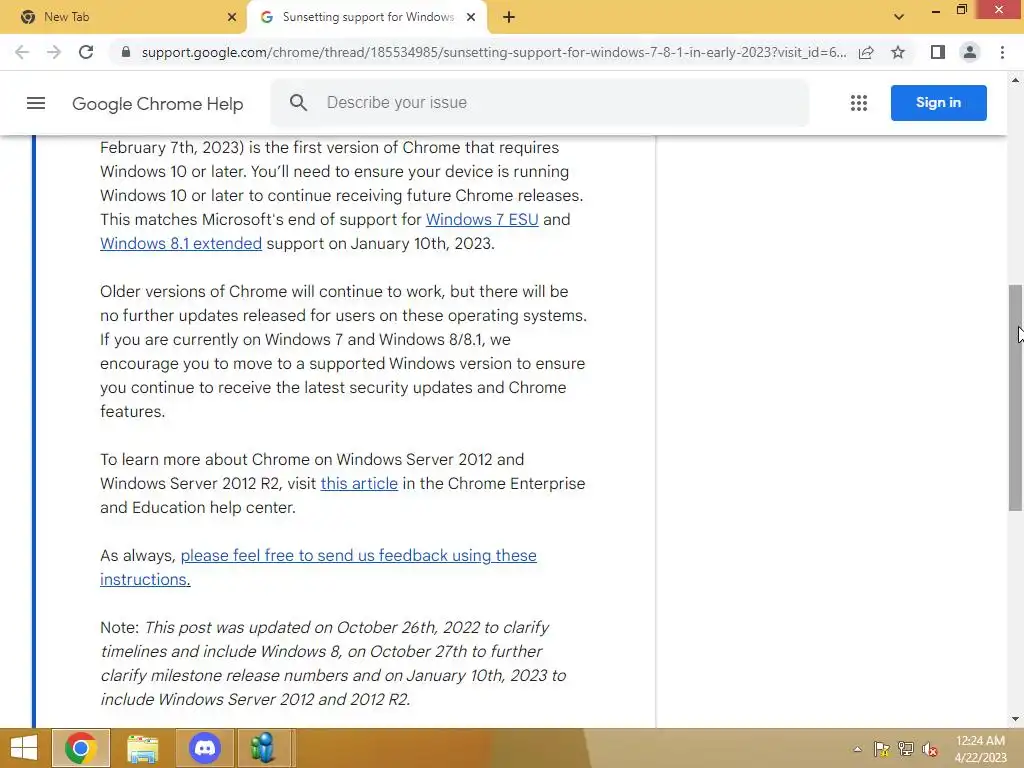Click the search magnifier icon

298,103
